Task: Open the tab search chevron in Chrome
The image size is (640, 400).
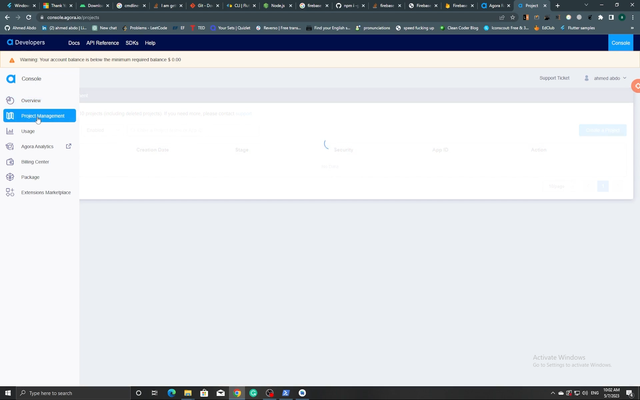Action: [586, 5]
